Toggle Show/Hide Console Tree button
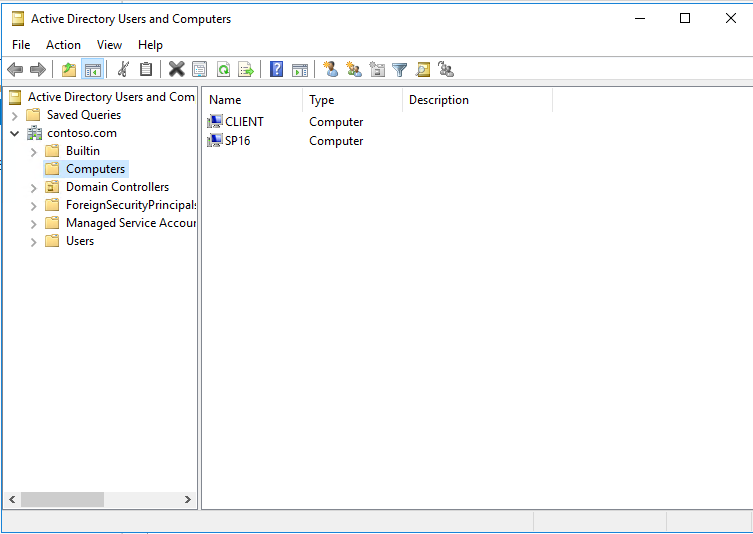Screen dimensions: 753x534 (92, 70)
